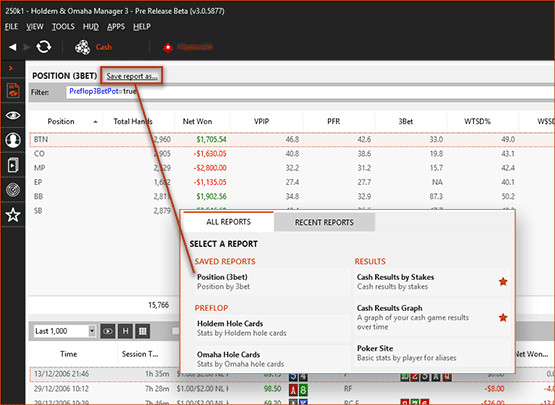Screen dimensions: 555x405
Task: Toggle favorite star for Cash Results Graph
Action: coord(503,318)
